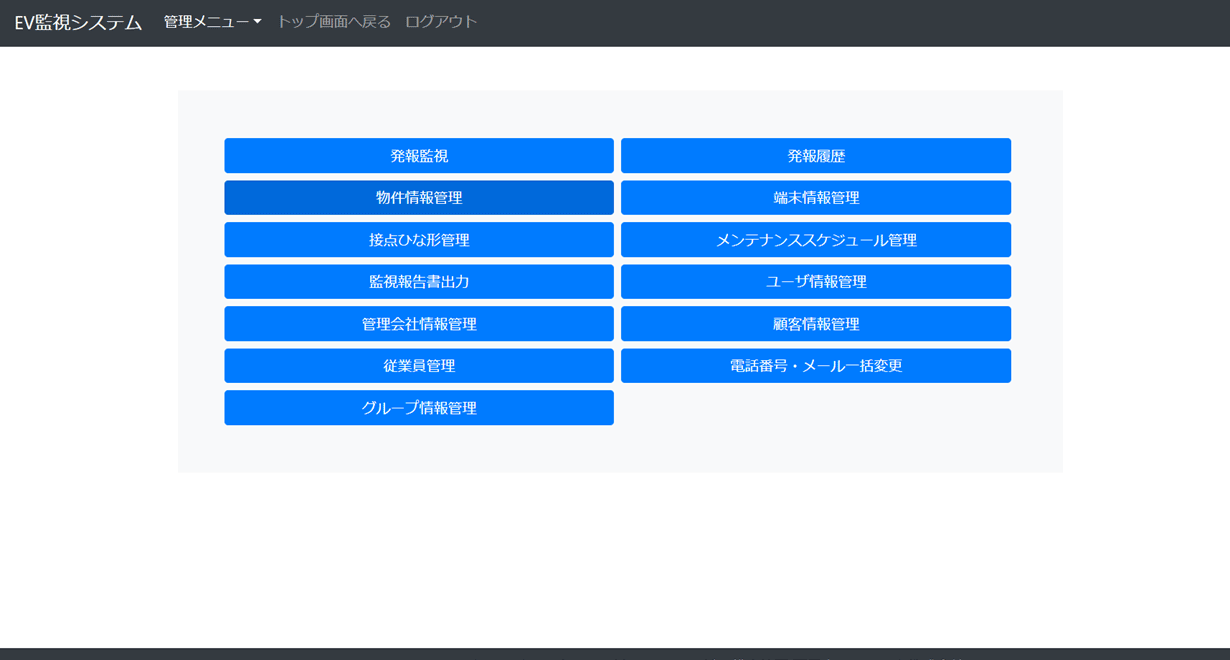Open the 発報監視 page
This screenshot has width=1230, height=660.
[419, 156]
